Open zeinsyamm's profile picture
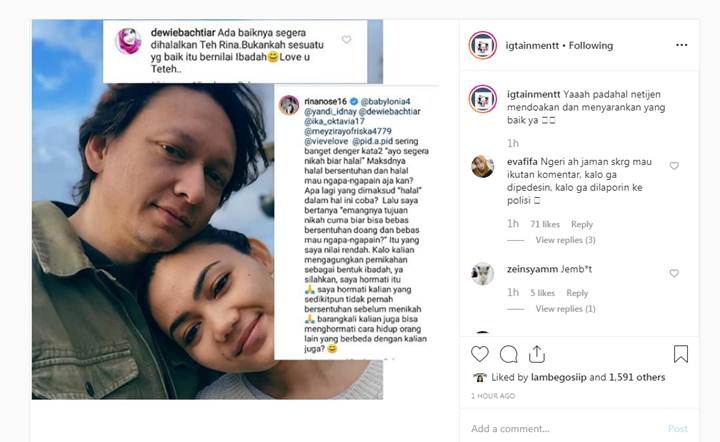 482,274
